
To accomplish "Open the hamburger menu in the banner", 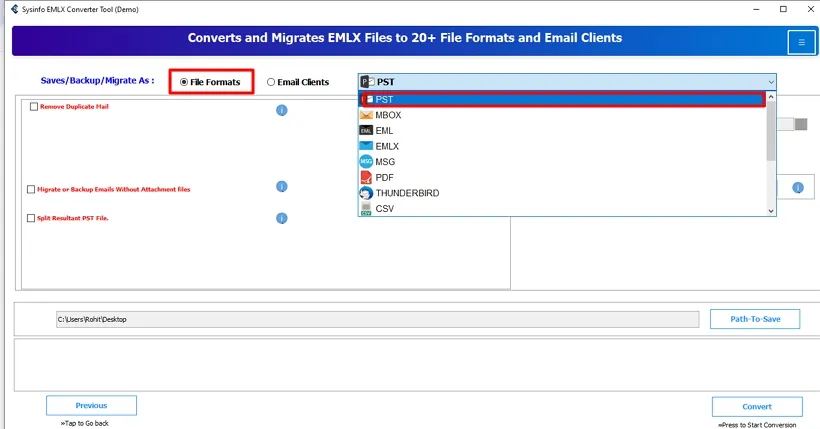I will click(x=801, y=42).
